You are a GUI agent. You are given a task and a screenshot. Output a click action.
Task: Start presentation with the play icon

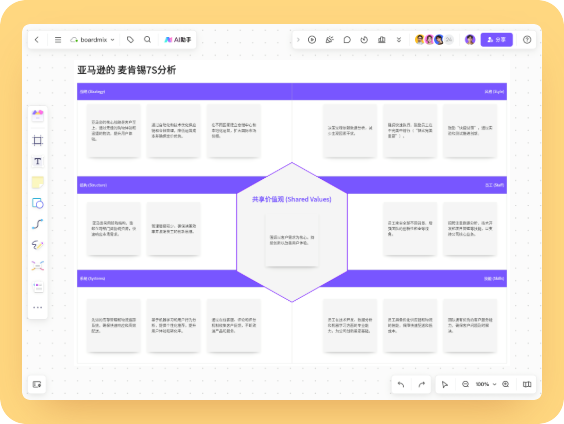click(x=312, y=40)
